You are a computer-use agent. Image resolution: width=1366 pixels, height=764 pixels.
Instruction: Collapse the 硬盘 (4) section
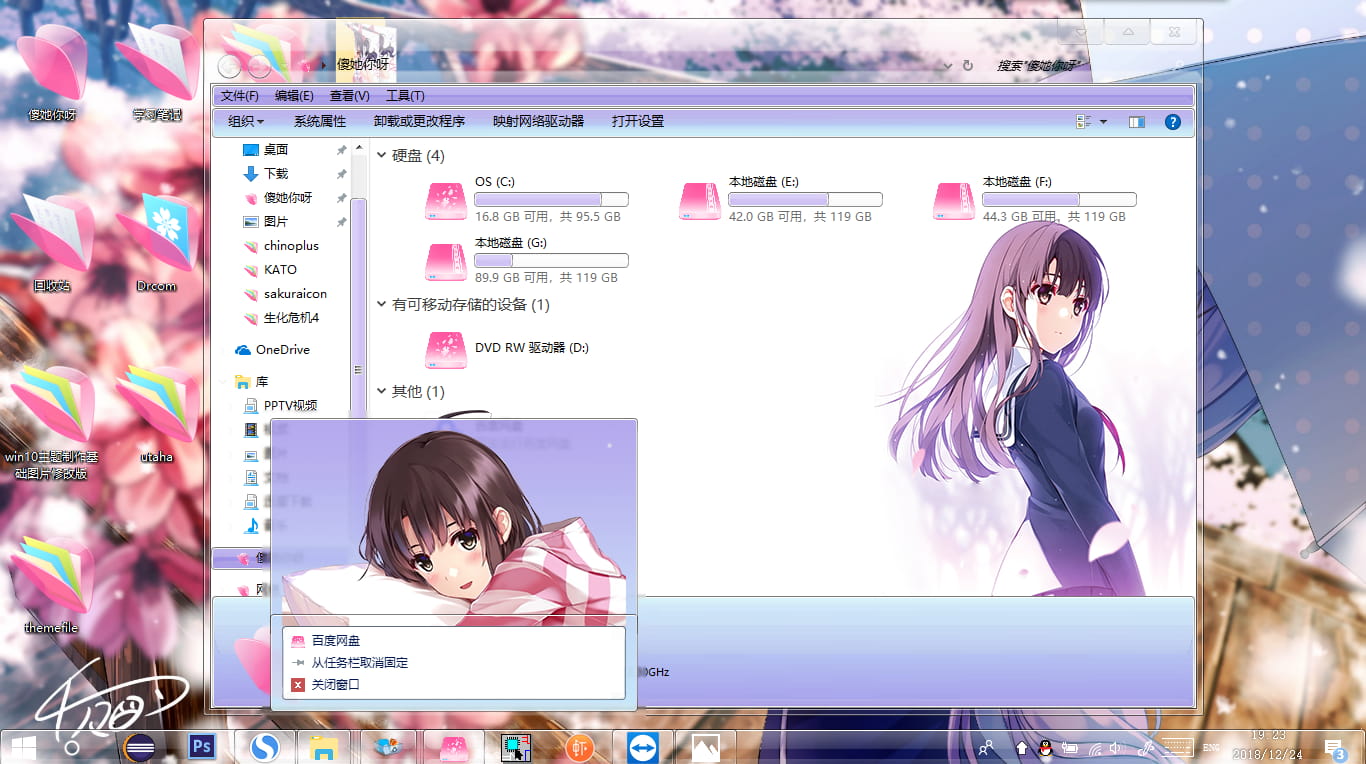point(381,155)
